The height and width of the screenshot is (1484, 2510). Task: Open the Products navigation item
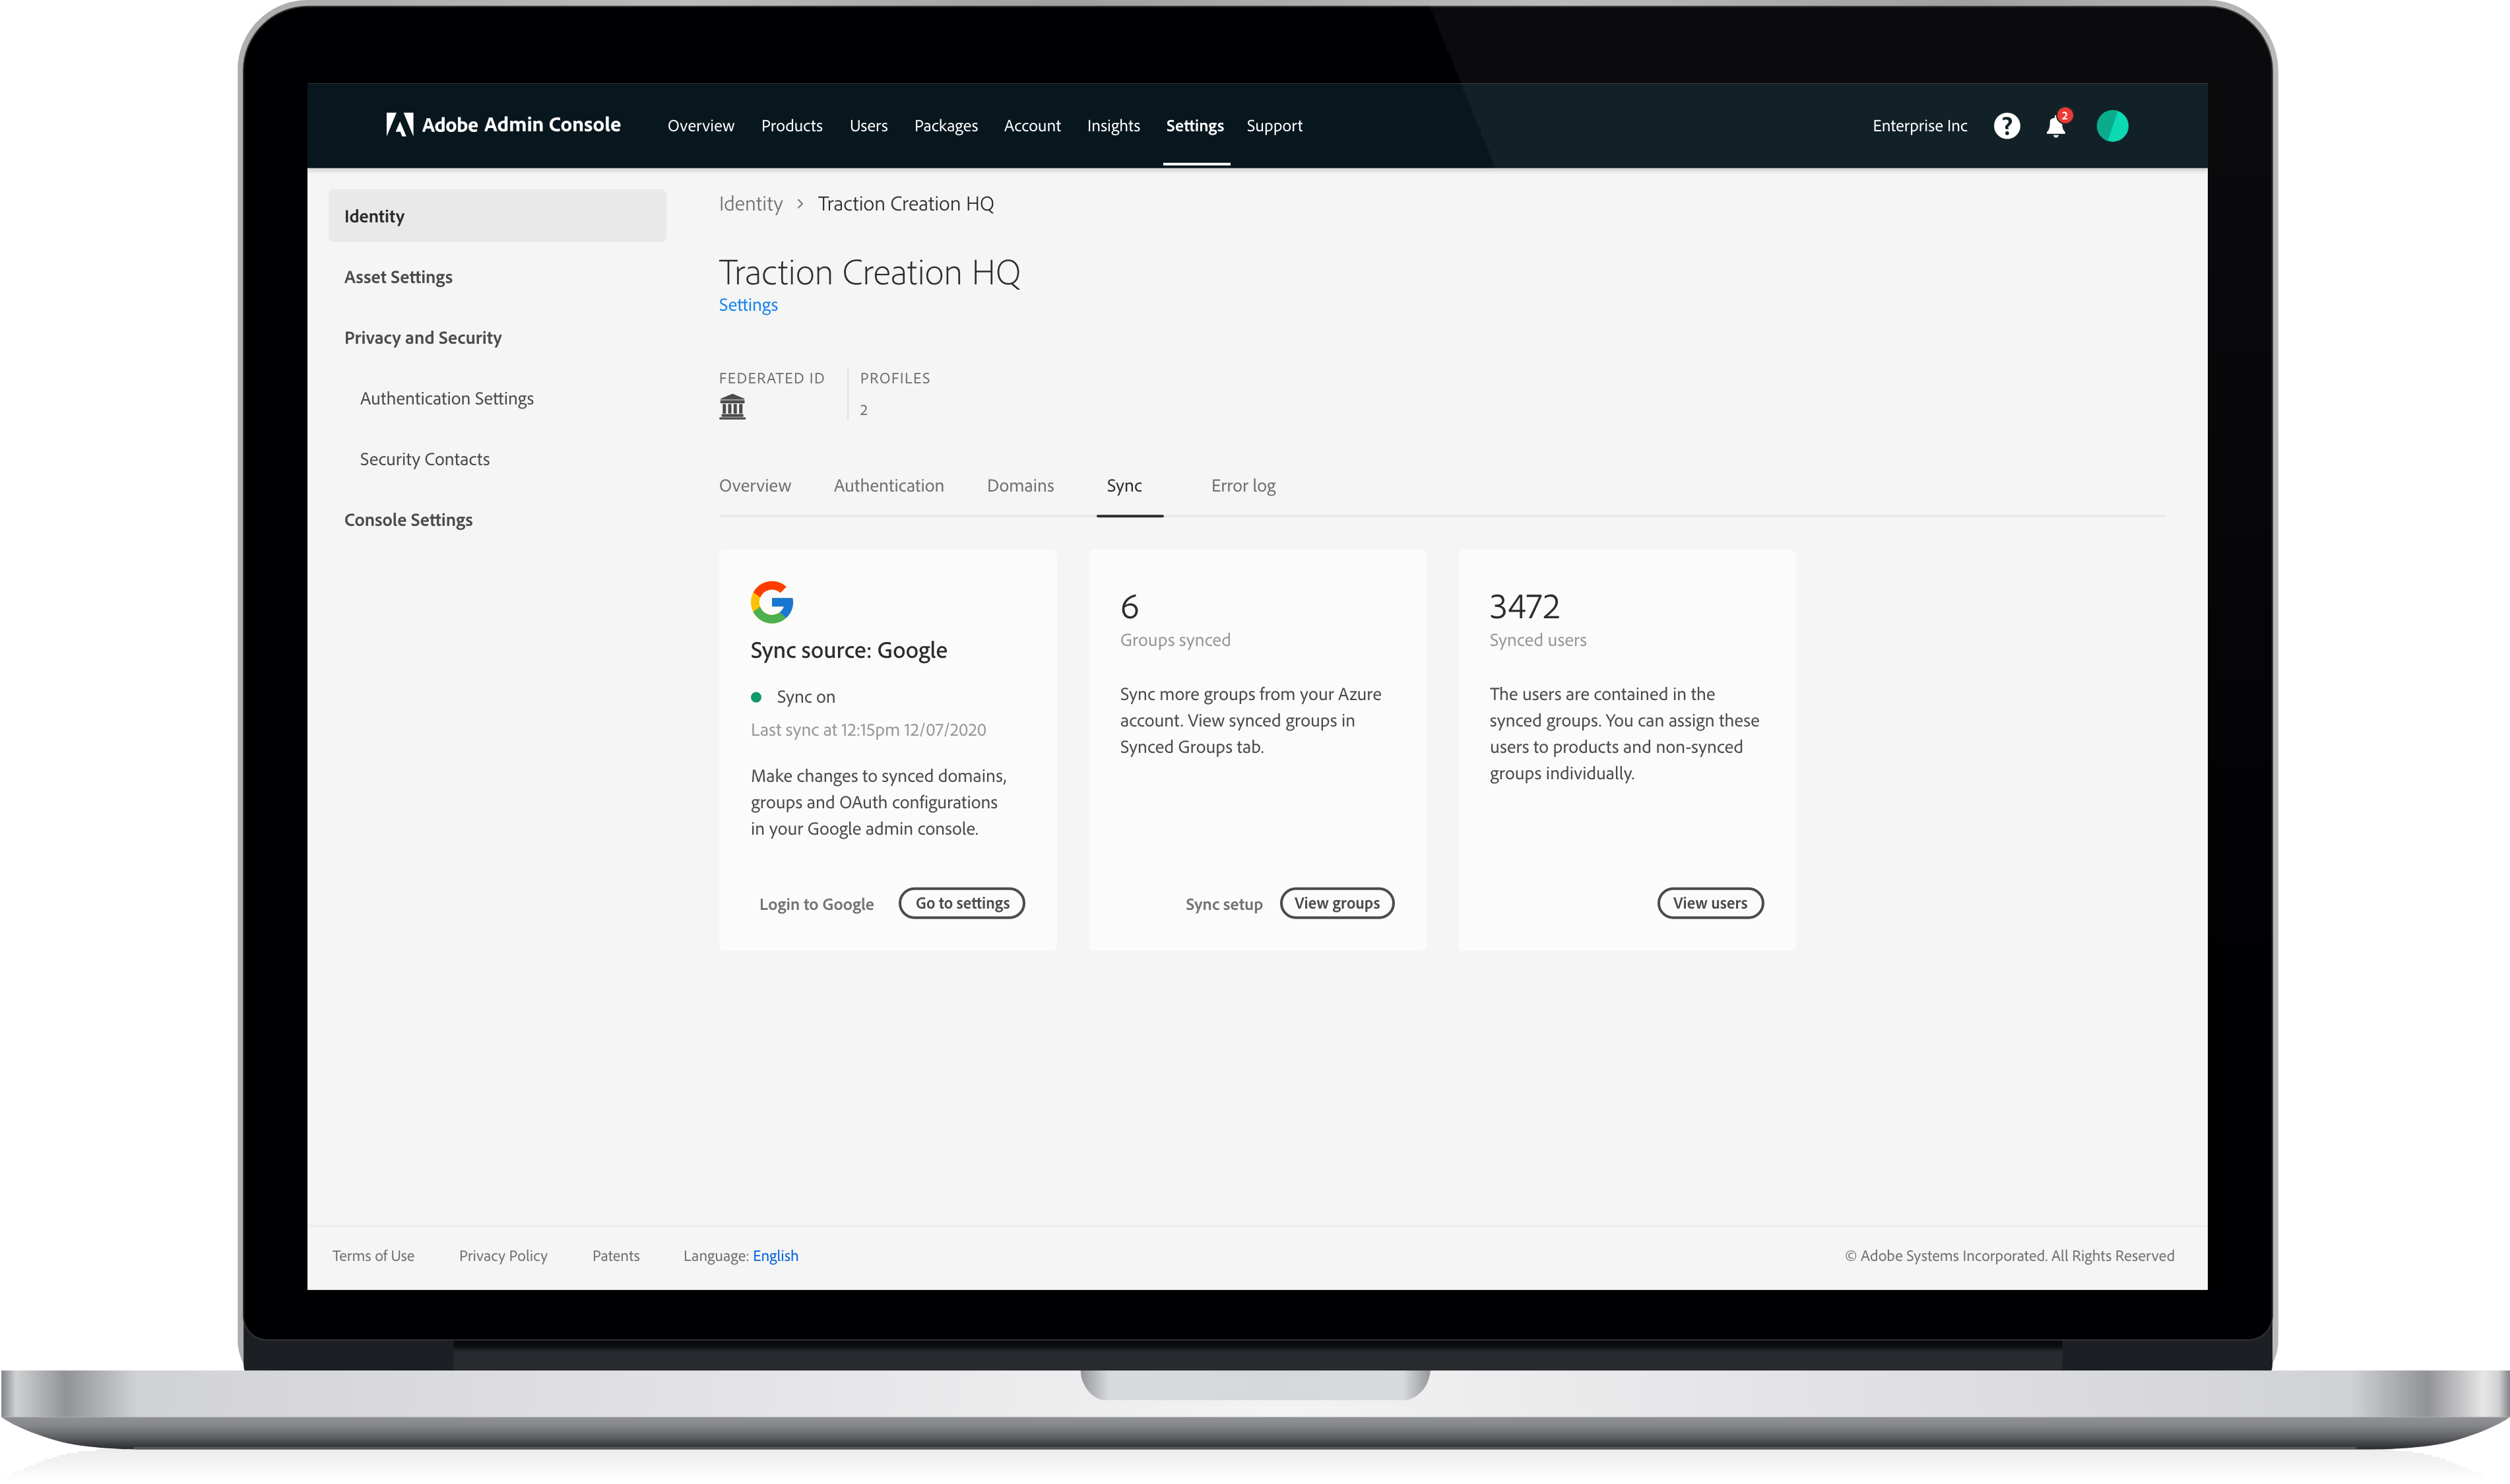[792, 126]
